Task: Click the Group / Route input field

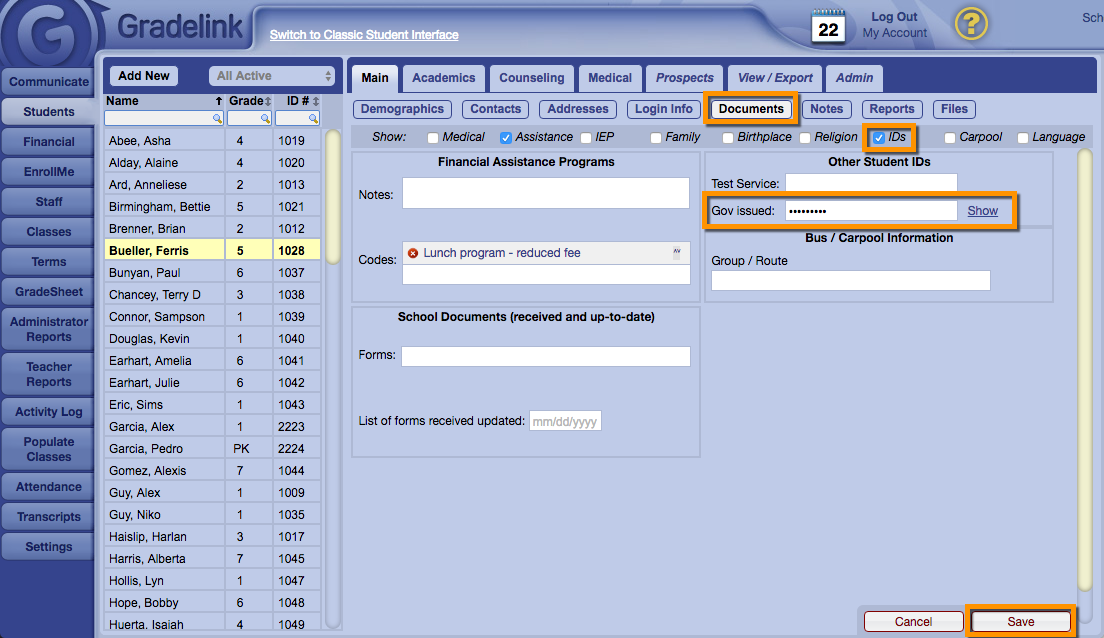Action: pyautogui.click(x=850, y=281)
